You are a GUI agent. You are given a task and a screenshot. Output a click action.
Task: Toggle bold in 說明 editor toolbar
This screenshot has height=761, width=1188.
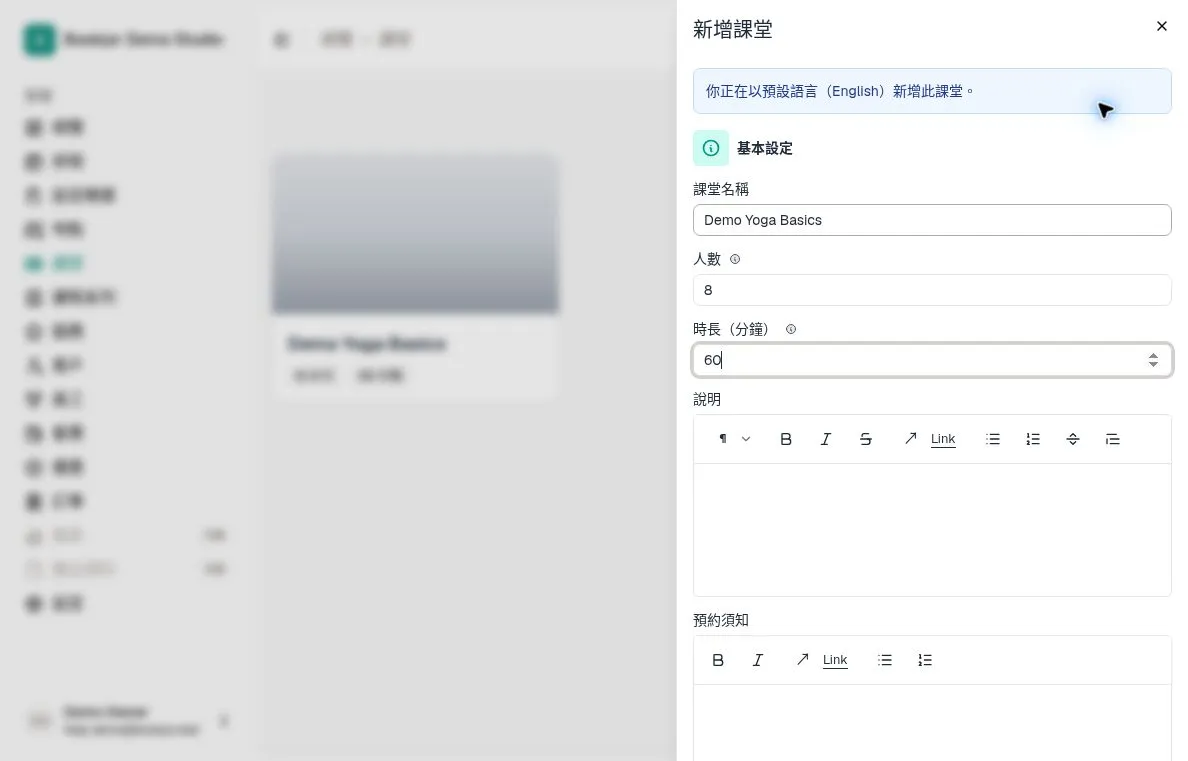pyautogui.click(x=786, y=439)
